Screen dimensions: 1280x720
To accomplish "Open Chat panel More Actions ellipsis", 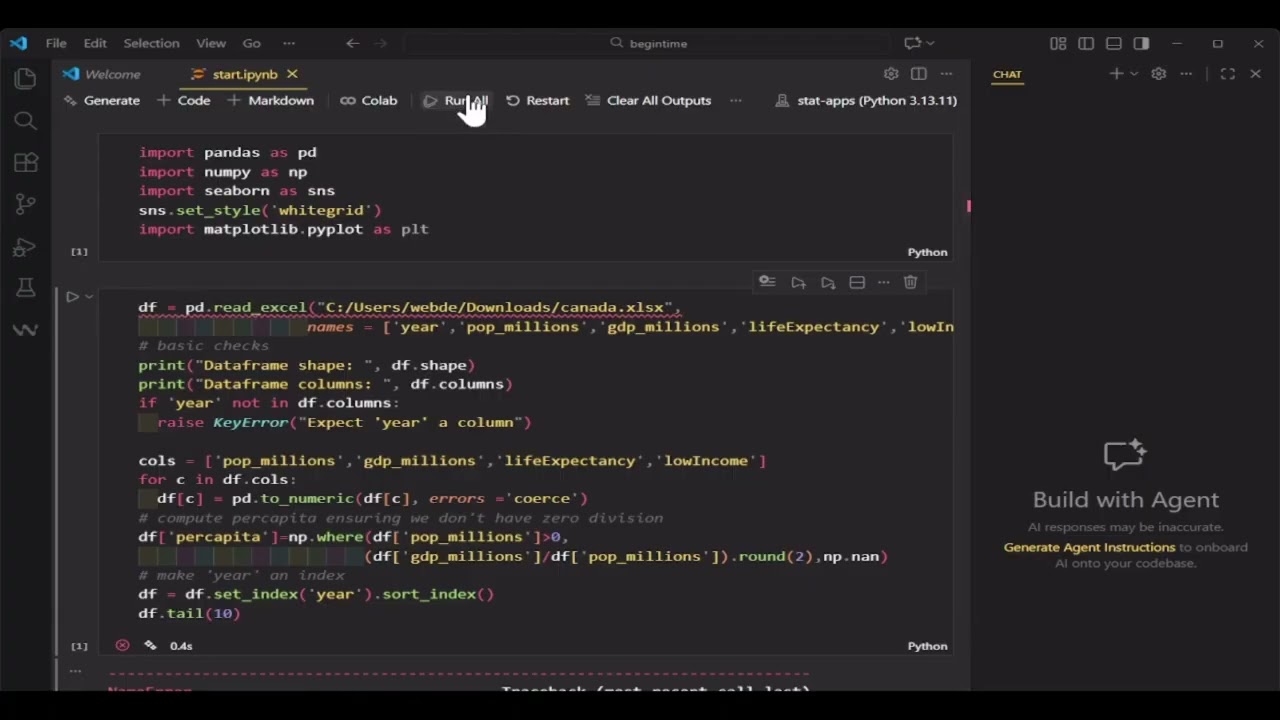I will click(x=1186, y=74).
